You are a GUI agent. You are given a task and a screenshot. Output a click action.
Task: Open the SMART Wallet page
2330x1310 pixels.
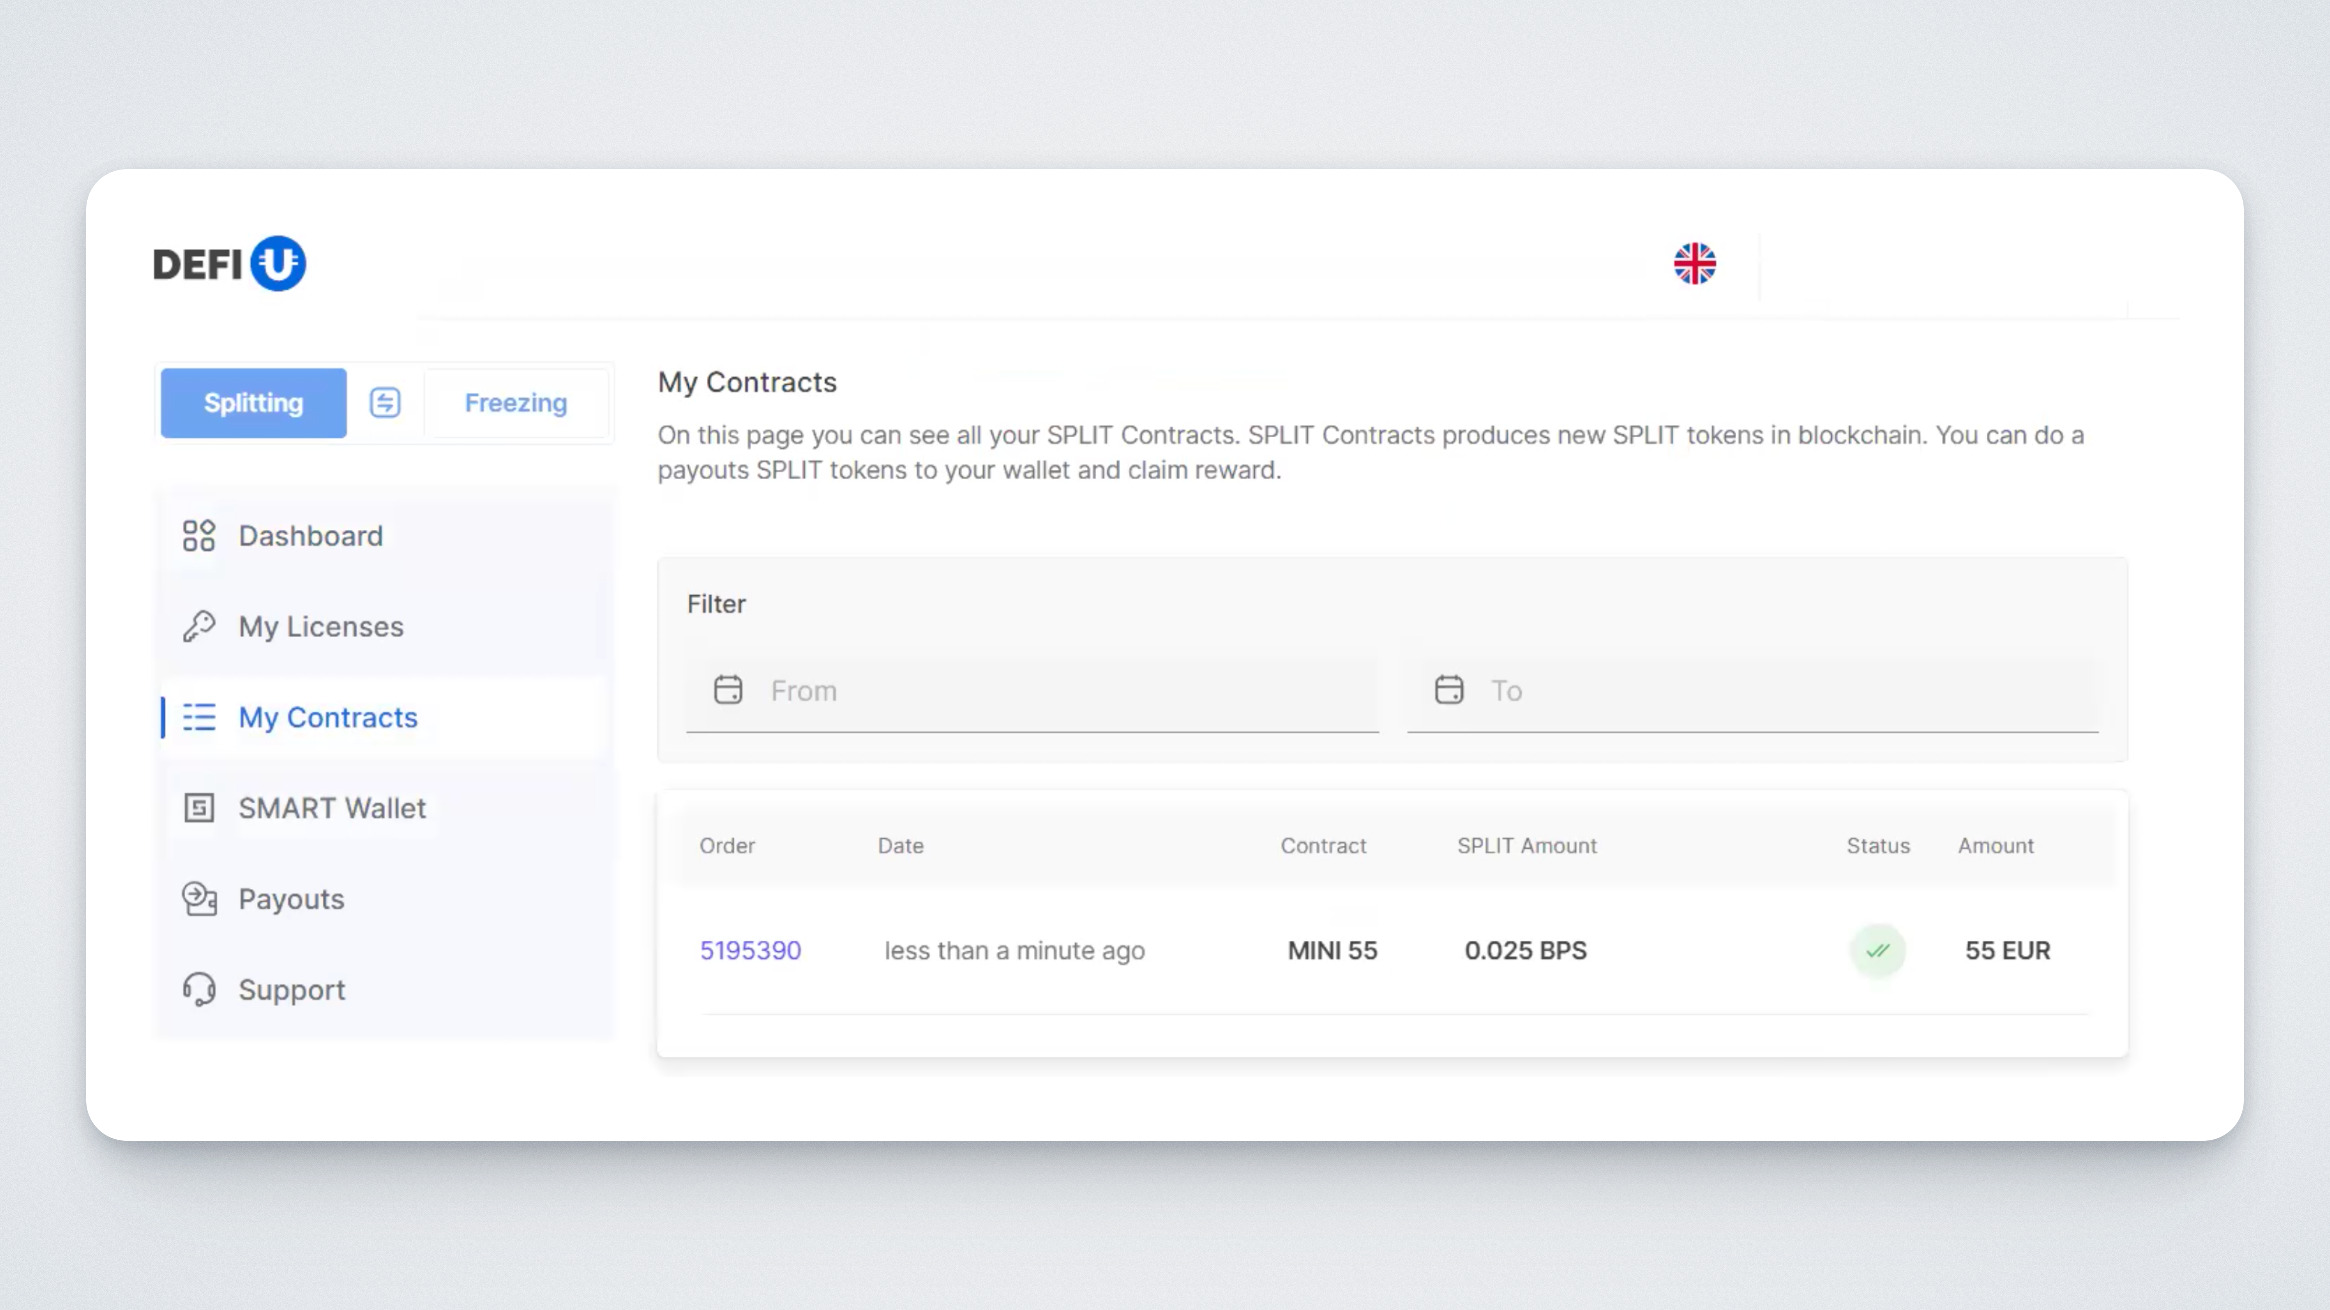[331, 808]
